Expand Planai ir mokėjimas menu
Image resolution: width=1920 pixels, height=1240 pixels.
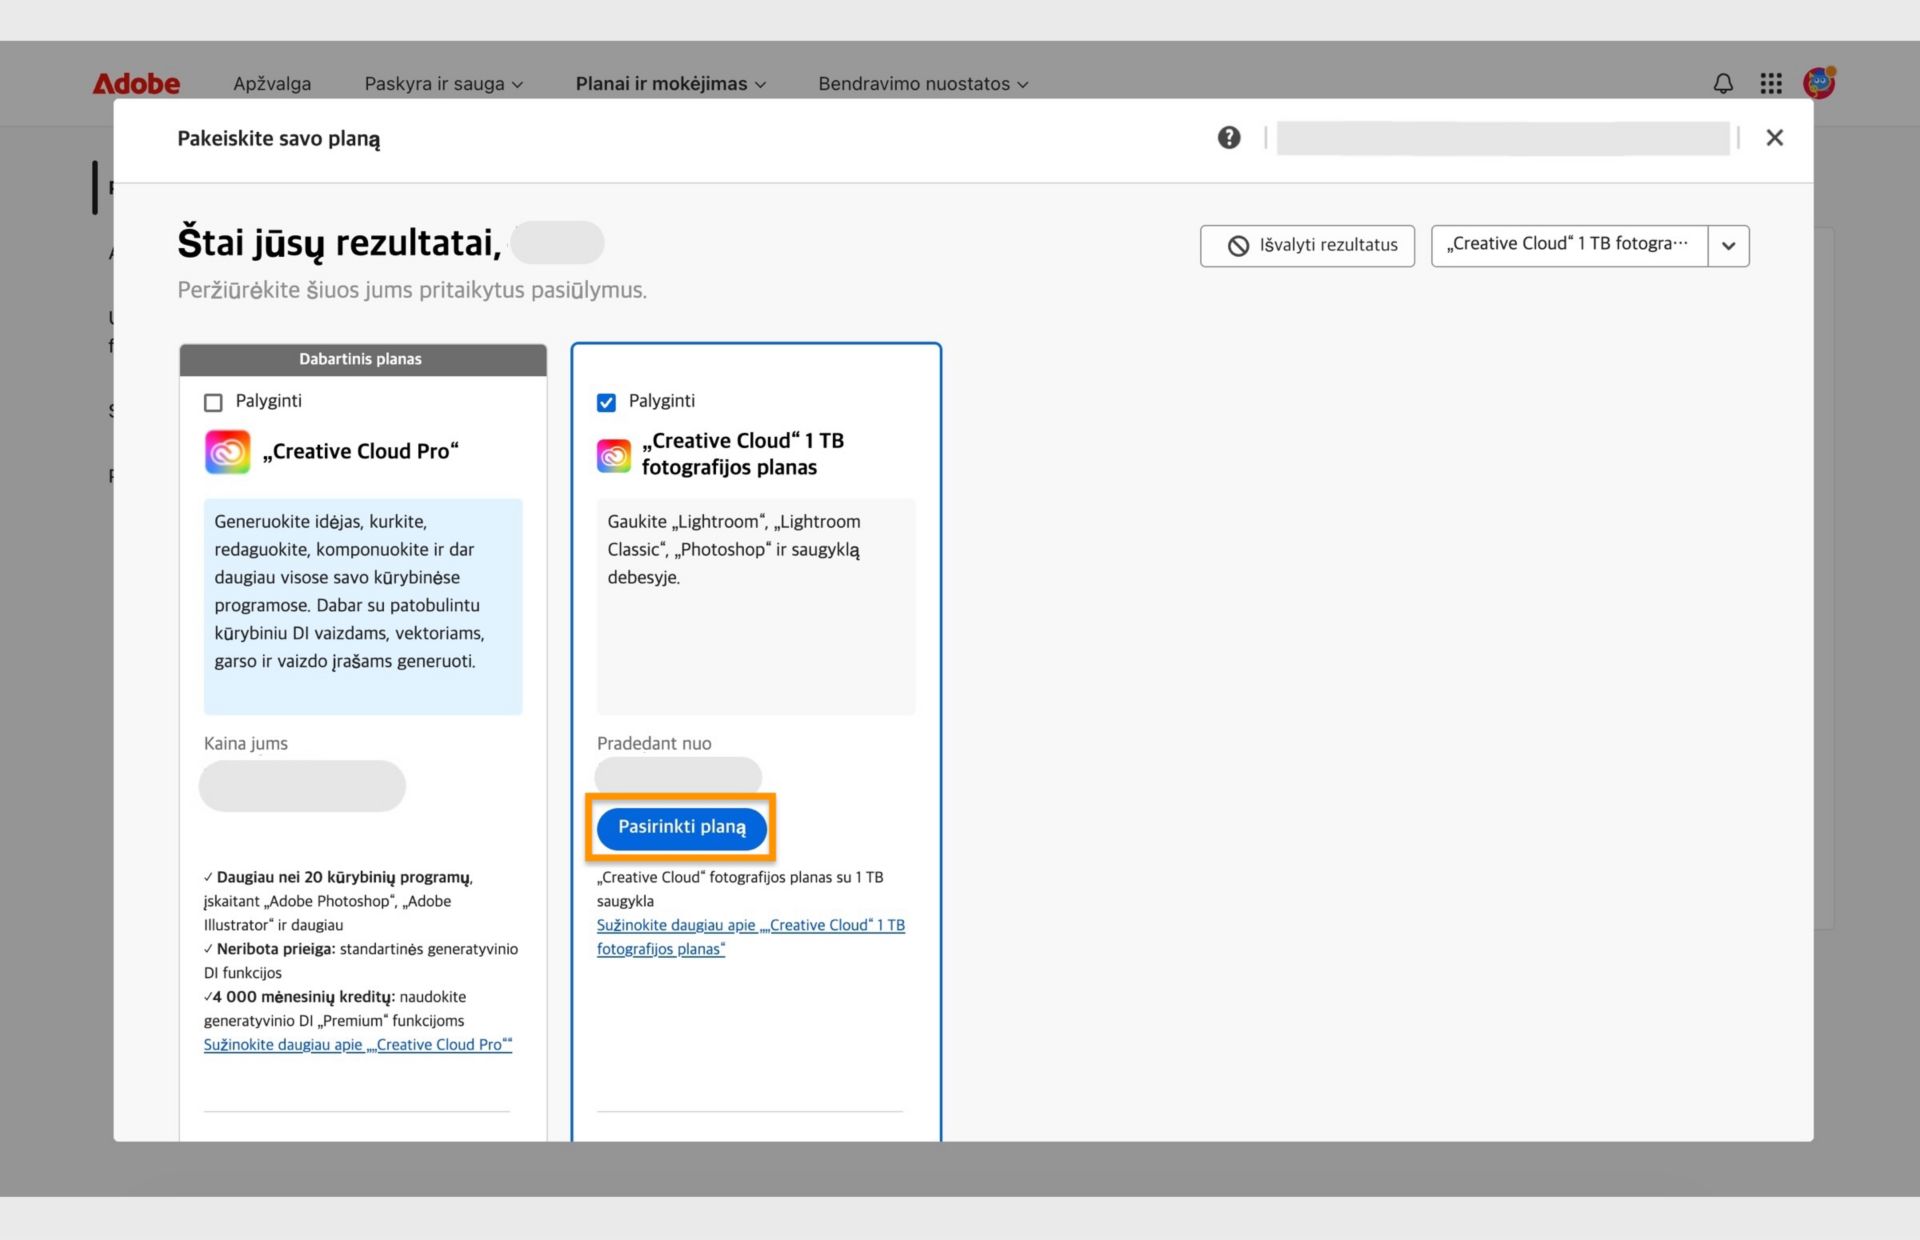pyautogui.click(x=670, y=84)
